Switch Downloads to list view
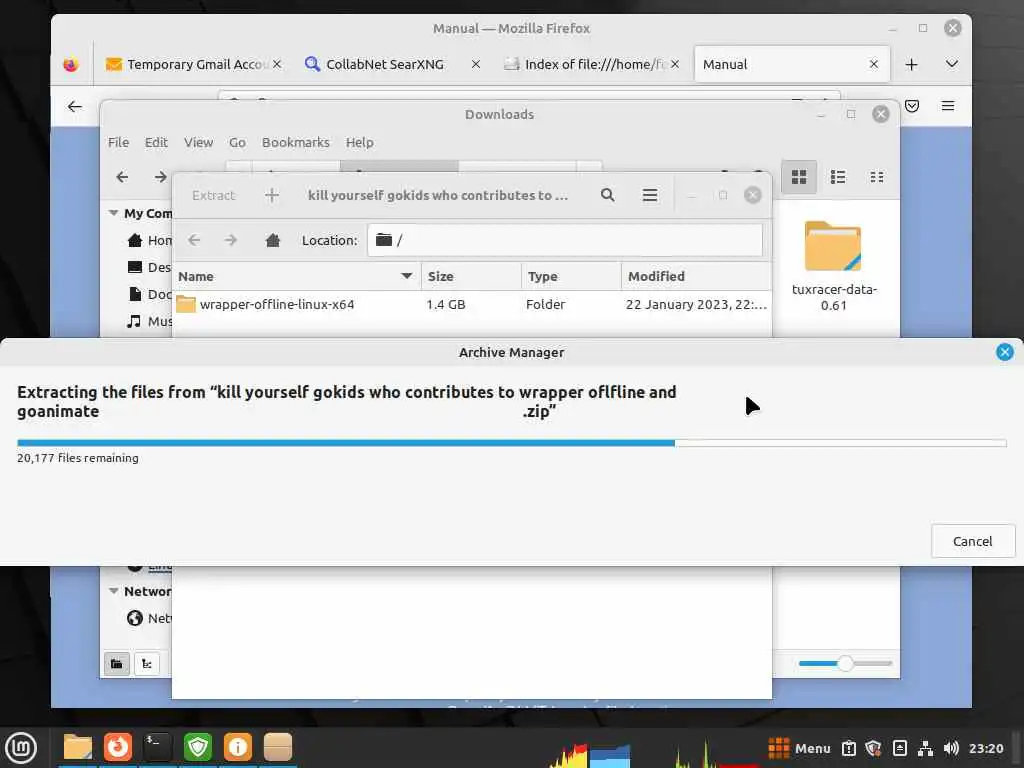Image resolution: width=1024 pixels, height=768 pixels. [x=838, y=177]
